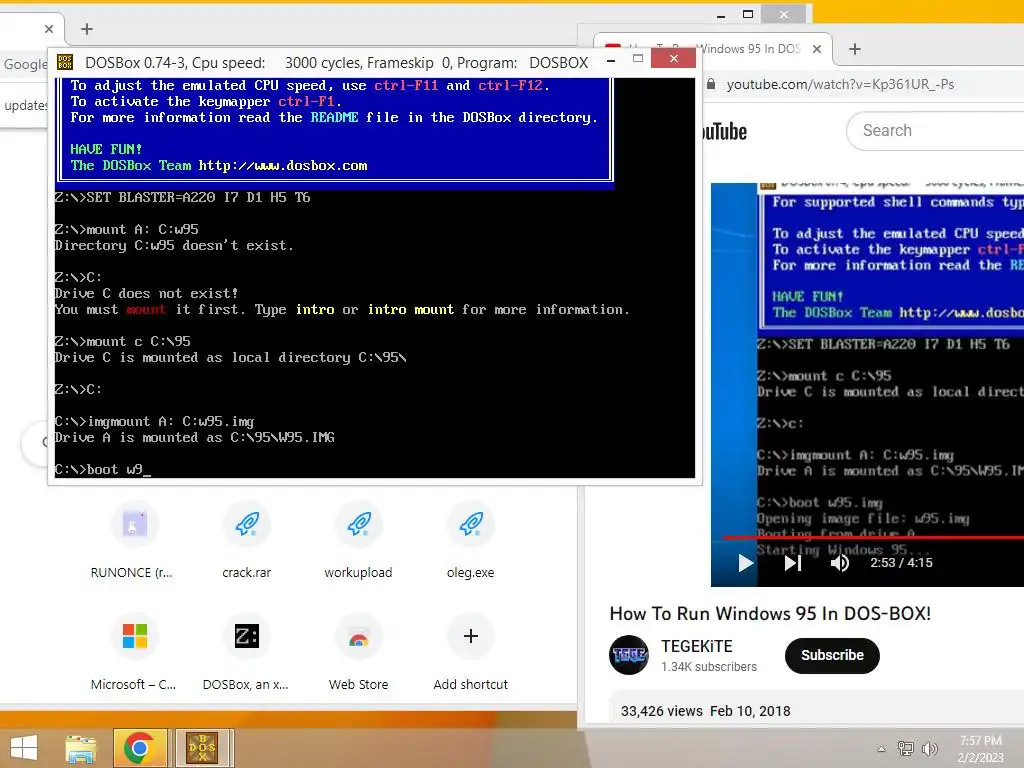Screen dimensions: 1024x768
Task: Subscribe to the TEGEKiTE channel
Action: 832,655
